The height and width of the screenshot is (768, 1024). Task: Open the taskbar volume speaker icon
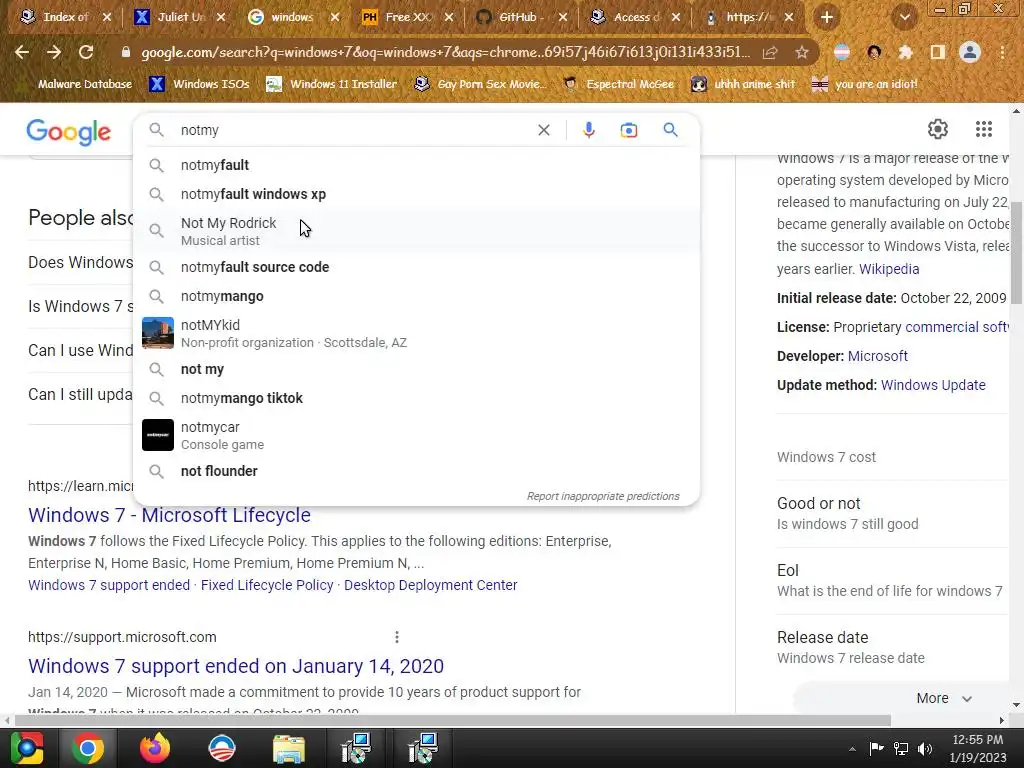pyautogui.click(x=924, y=749)
